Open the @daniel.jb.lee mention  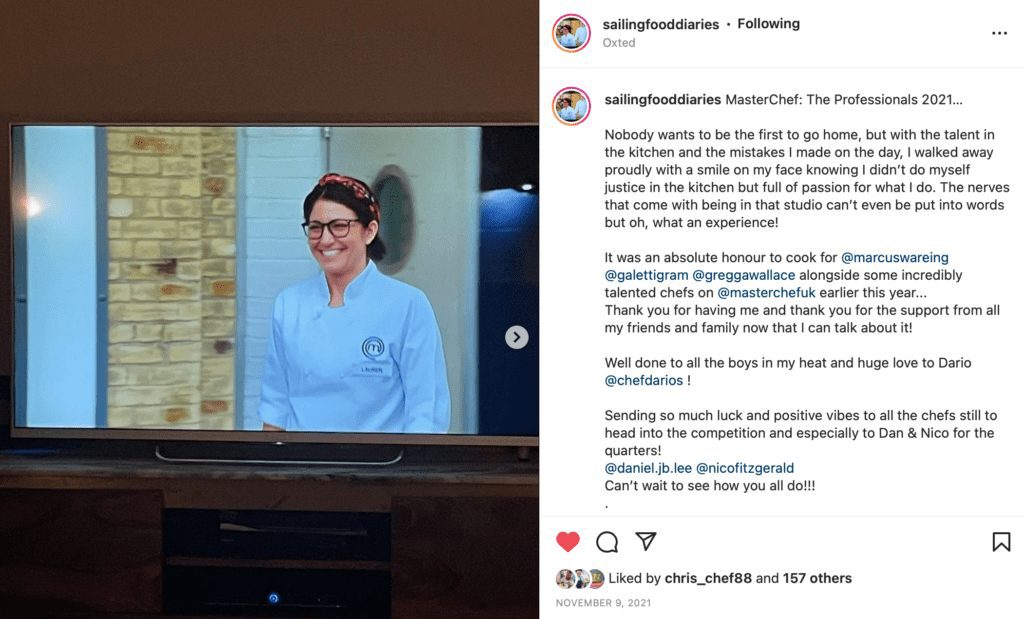(648, 468)
